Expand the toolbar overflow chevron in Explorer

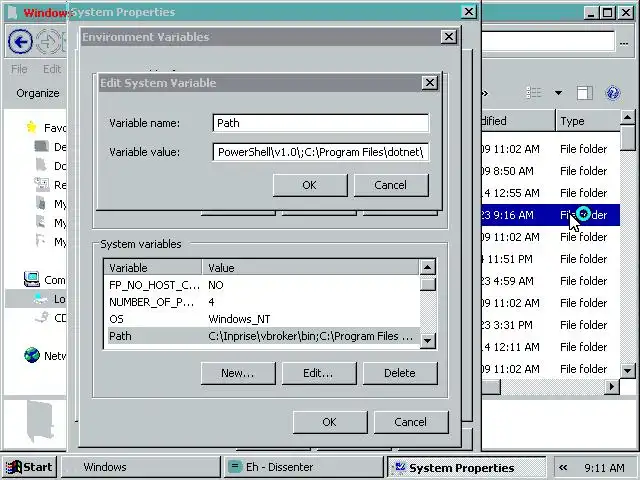[x=485, y=93]
